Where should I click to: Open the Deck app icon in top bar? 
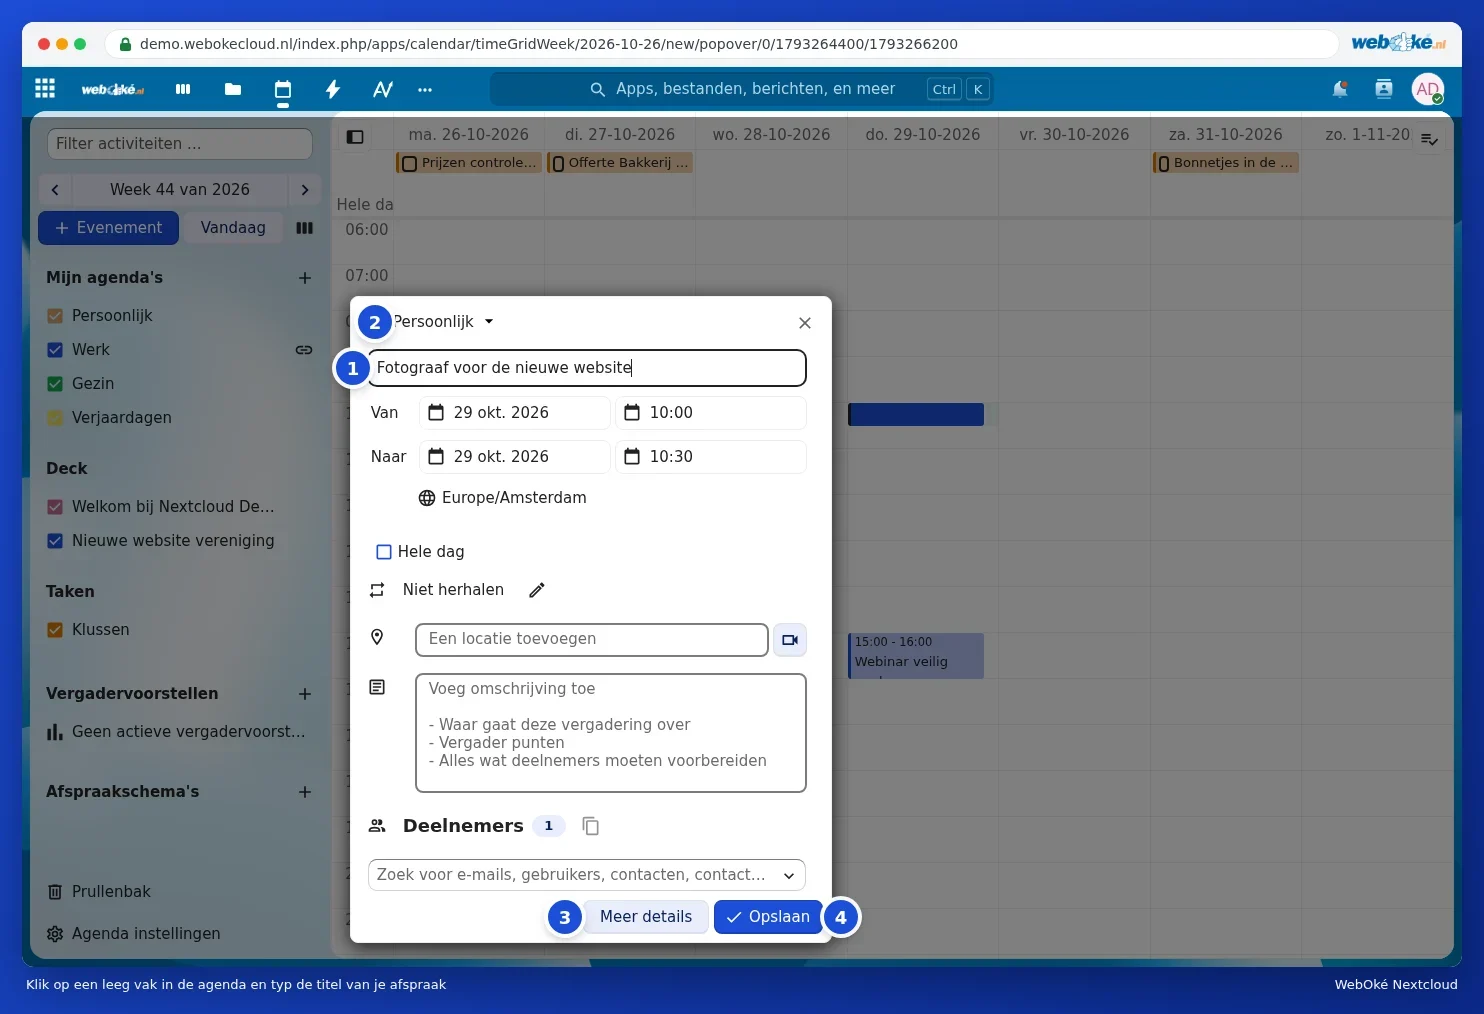click(x=183, y=89)
